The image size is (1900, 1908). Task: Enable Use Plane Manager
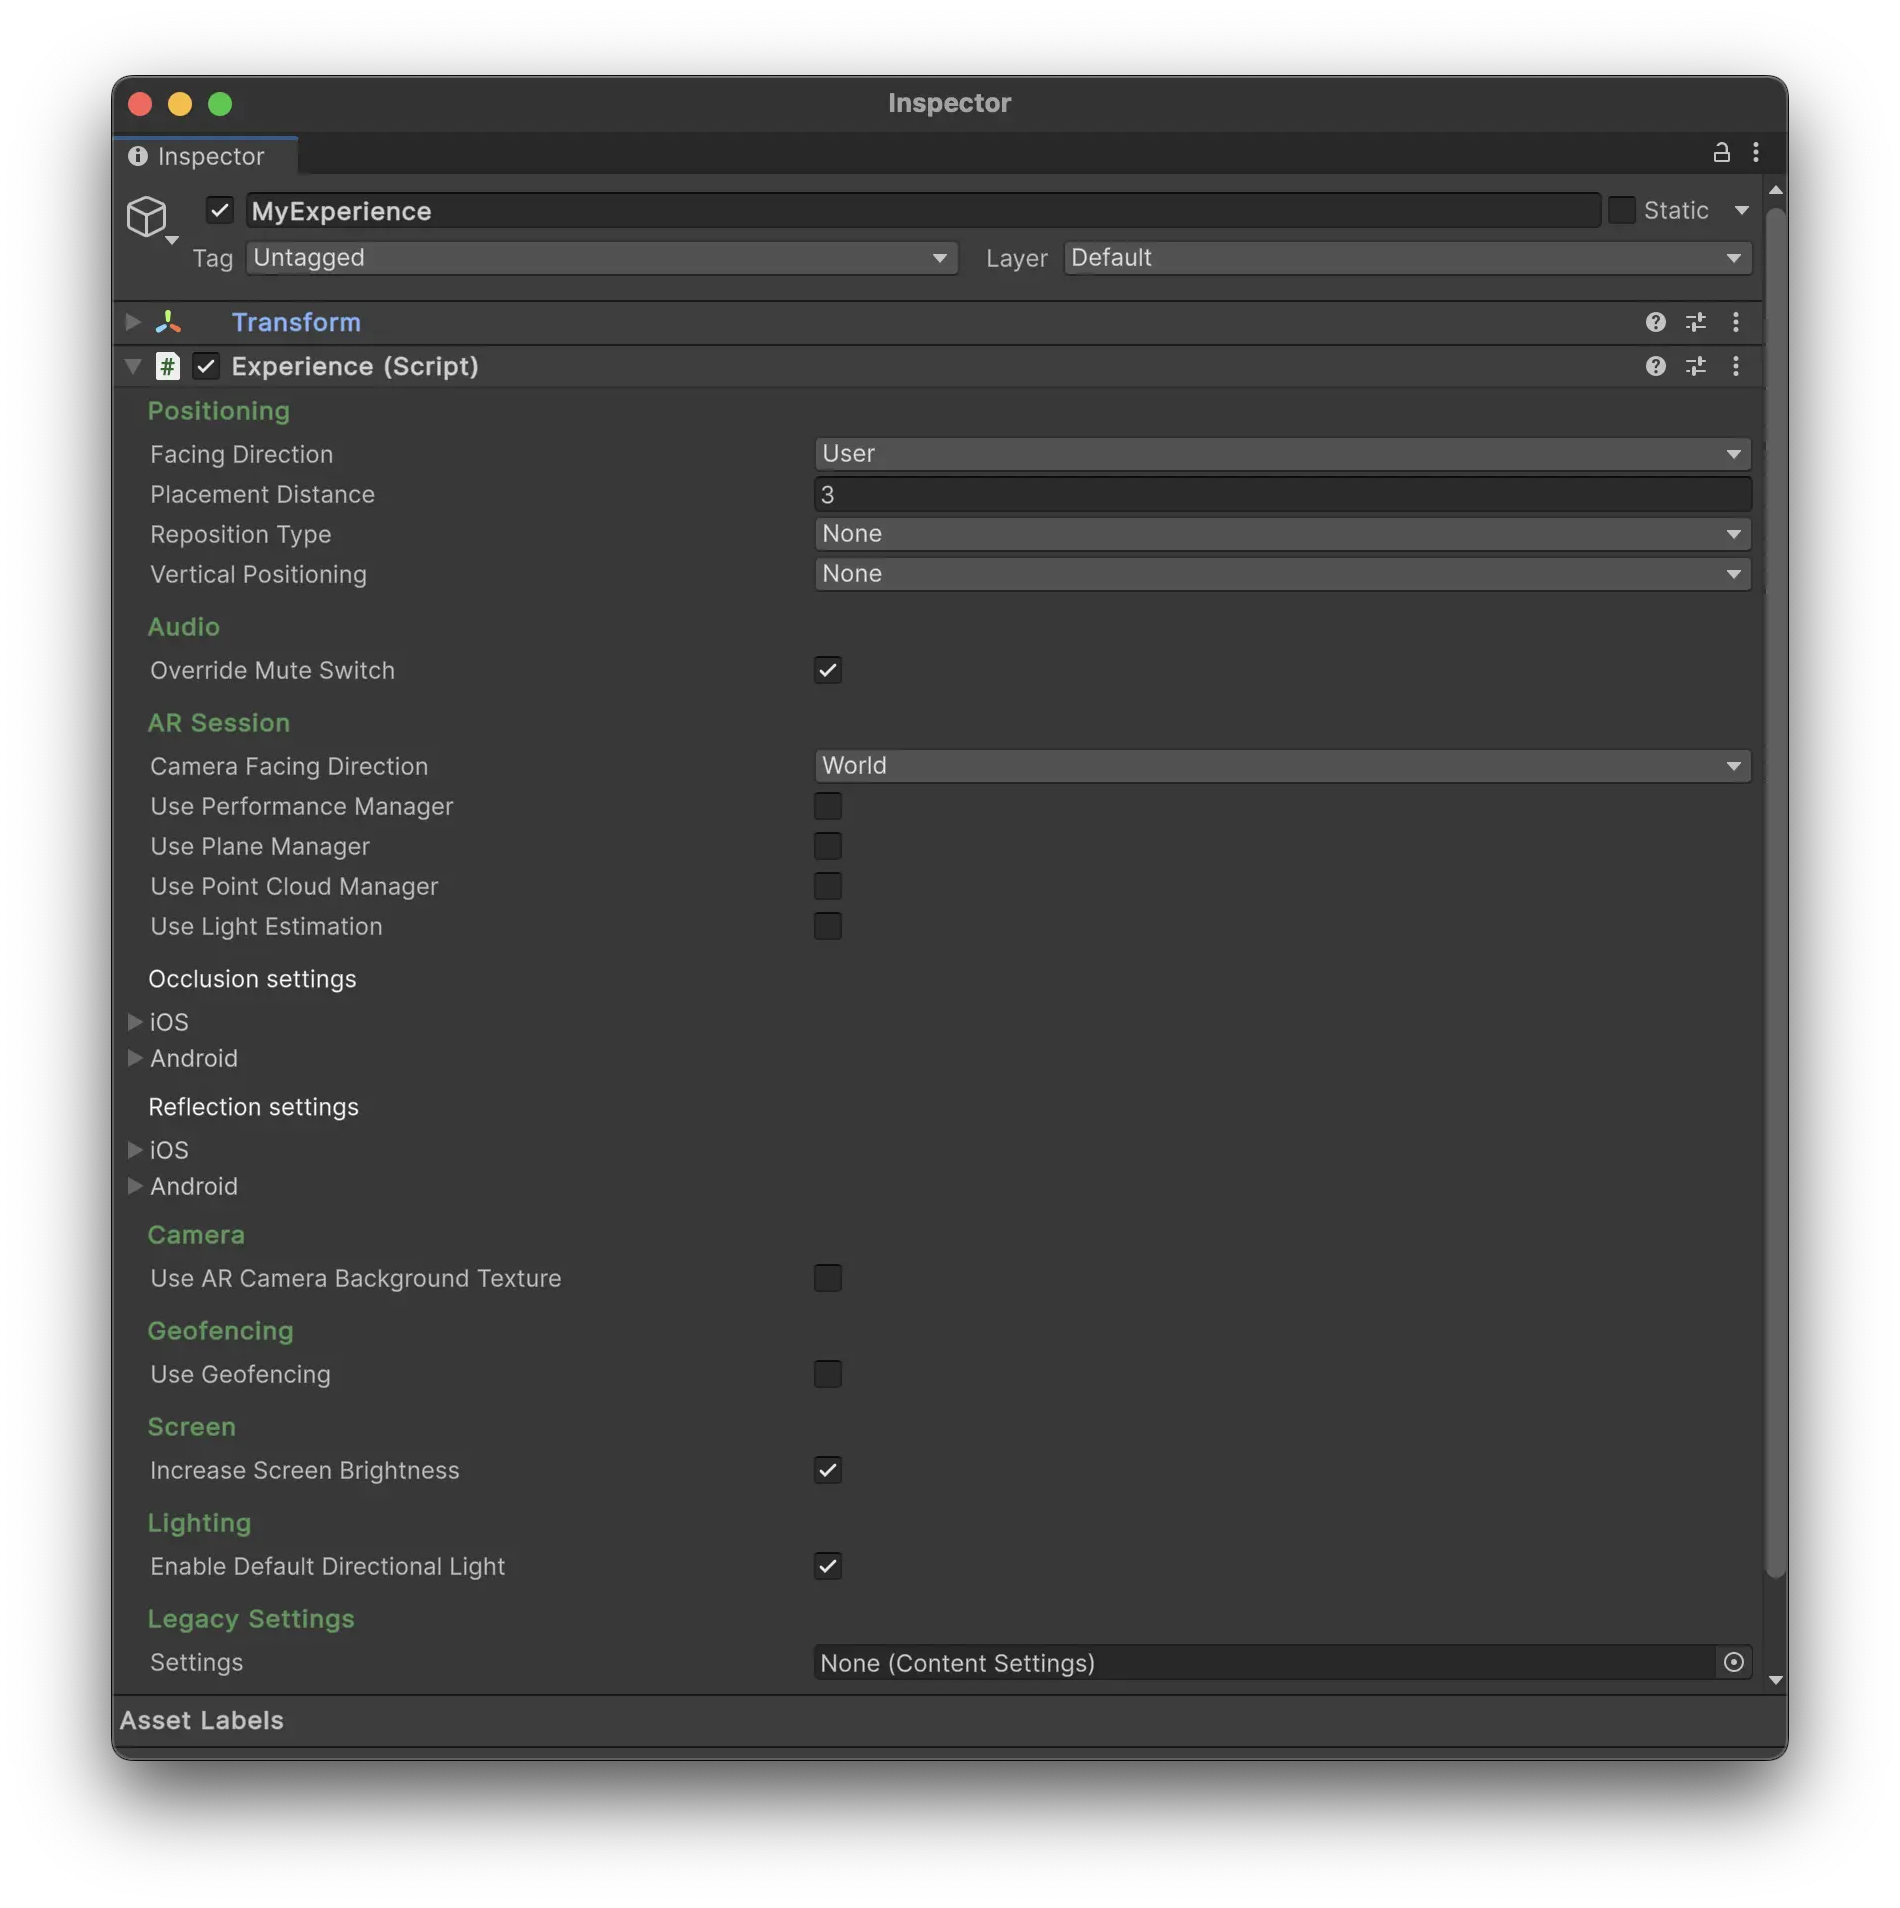[827, 846]
